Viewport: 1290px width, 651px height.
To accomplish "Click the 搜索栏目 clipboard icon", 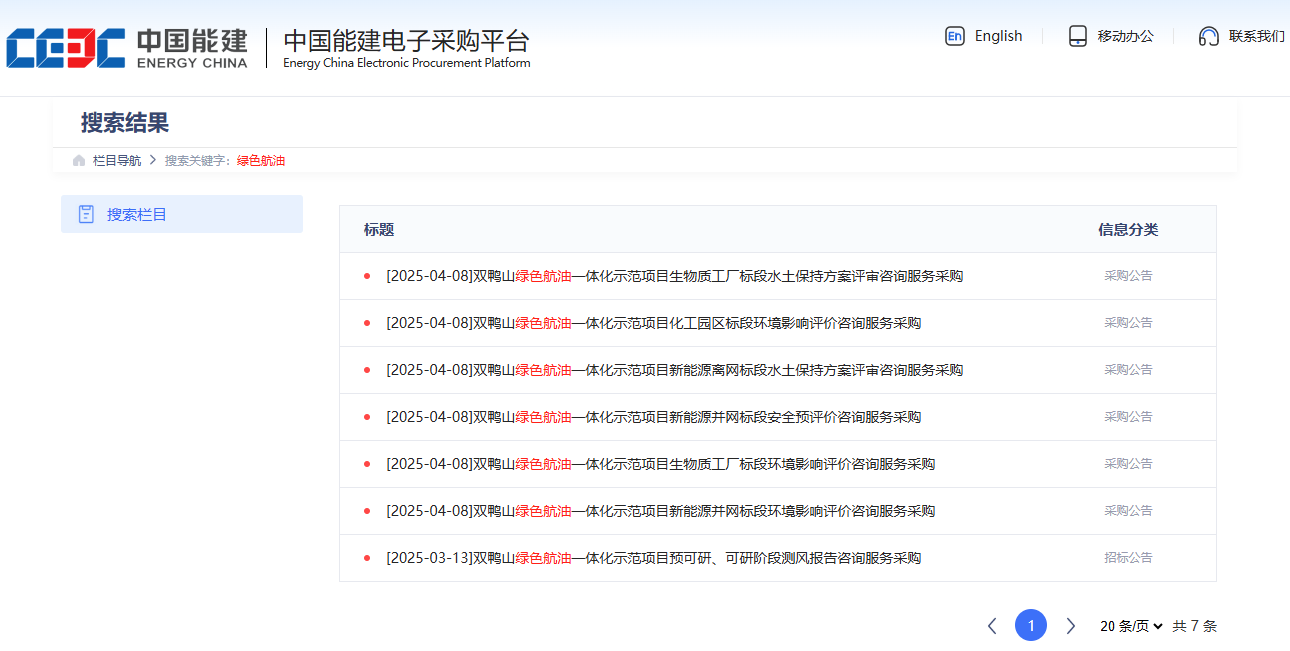I will (x=86, y=214).
